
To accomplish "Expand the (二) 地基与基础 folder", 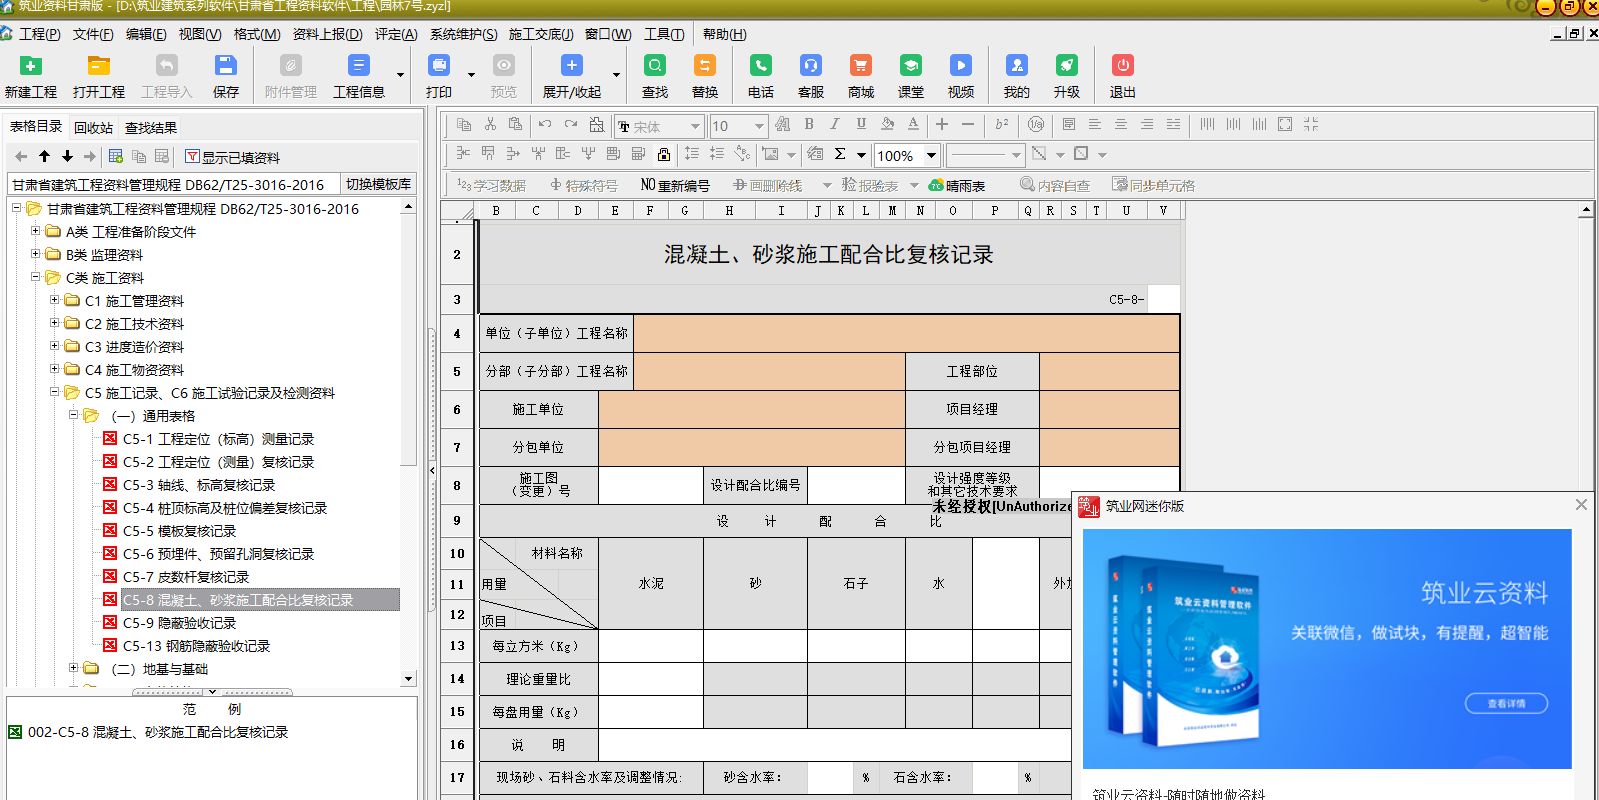I will tap(73, 668).
